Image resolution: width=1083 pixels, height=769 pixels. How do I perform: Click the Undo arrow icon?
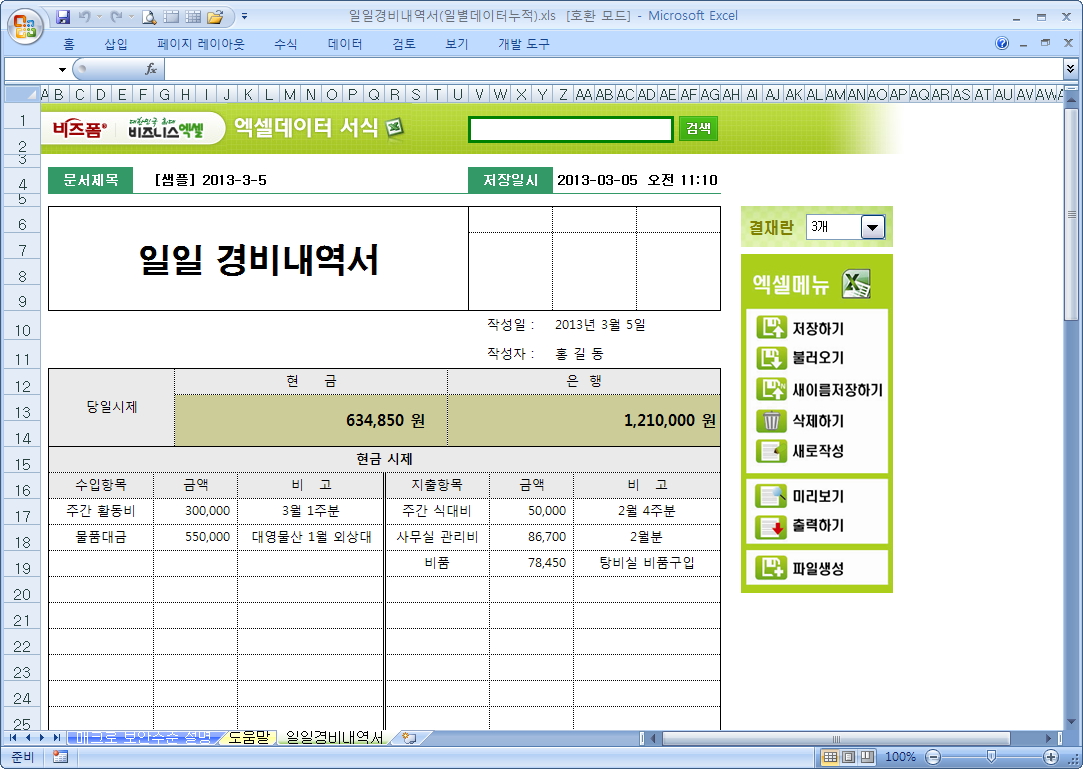tap(84, 17)
